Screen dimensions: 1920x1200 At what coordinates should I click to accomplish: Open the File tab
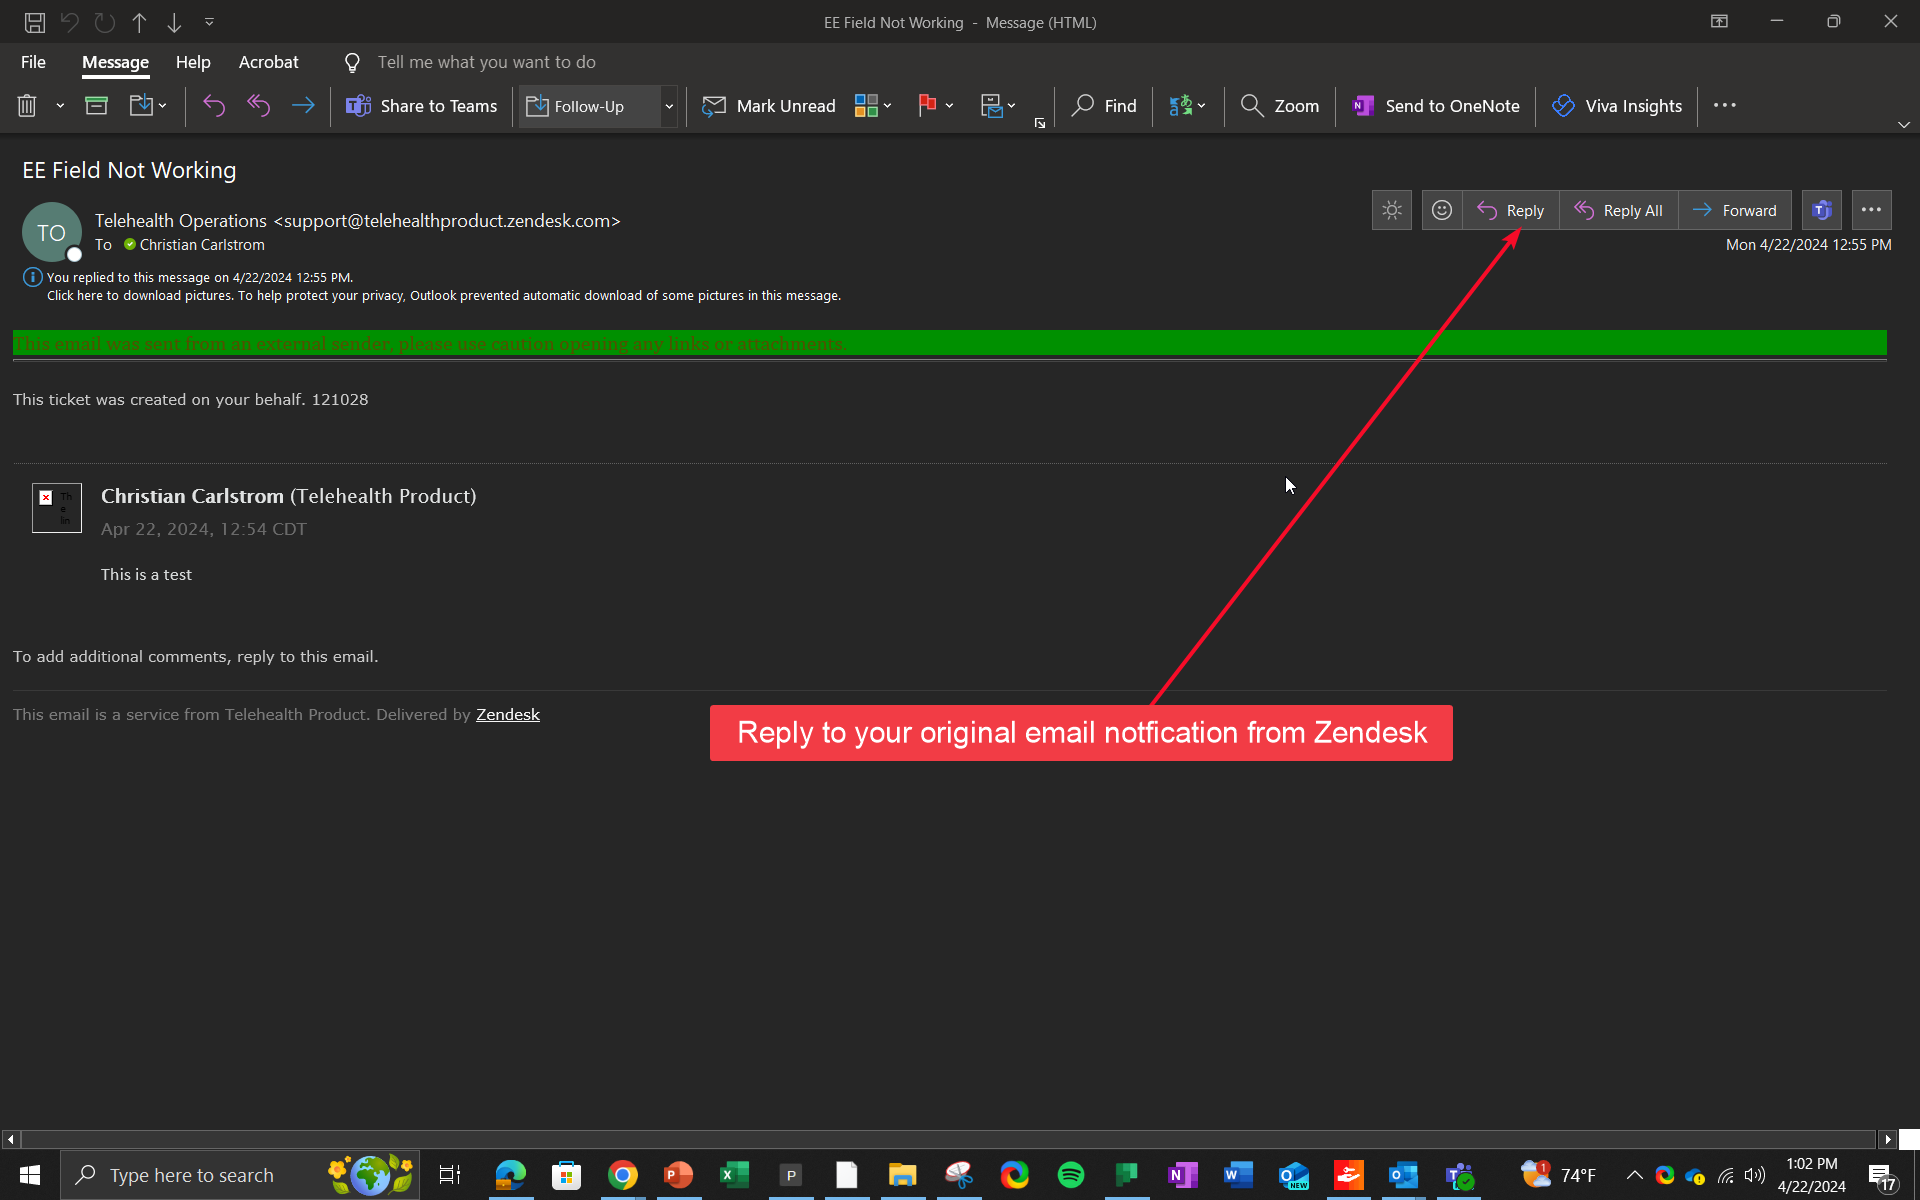(x=33, y=62)
